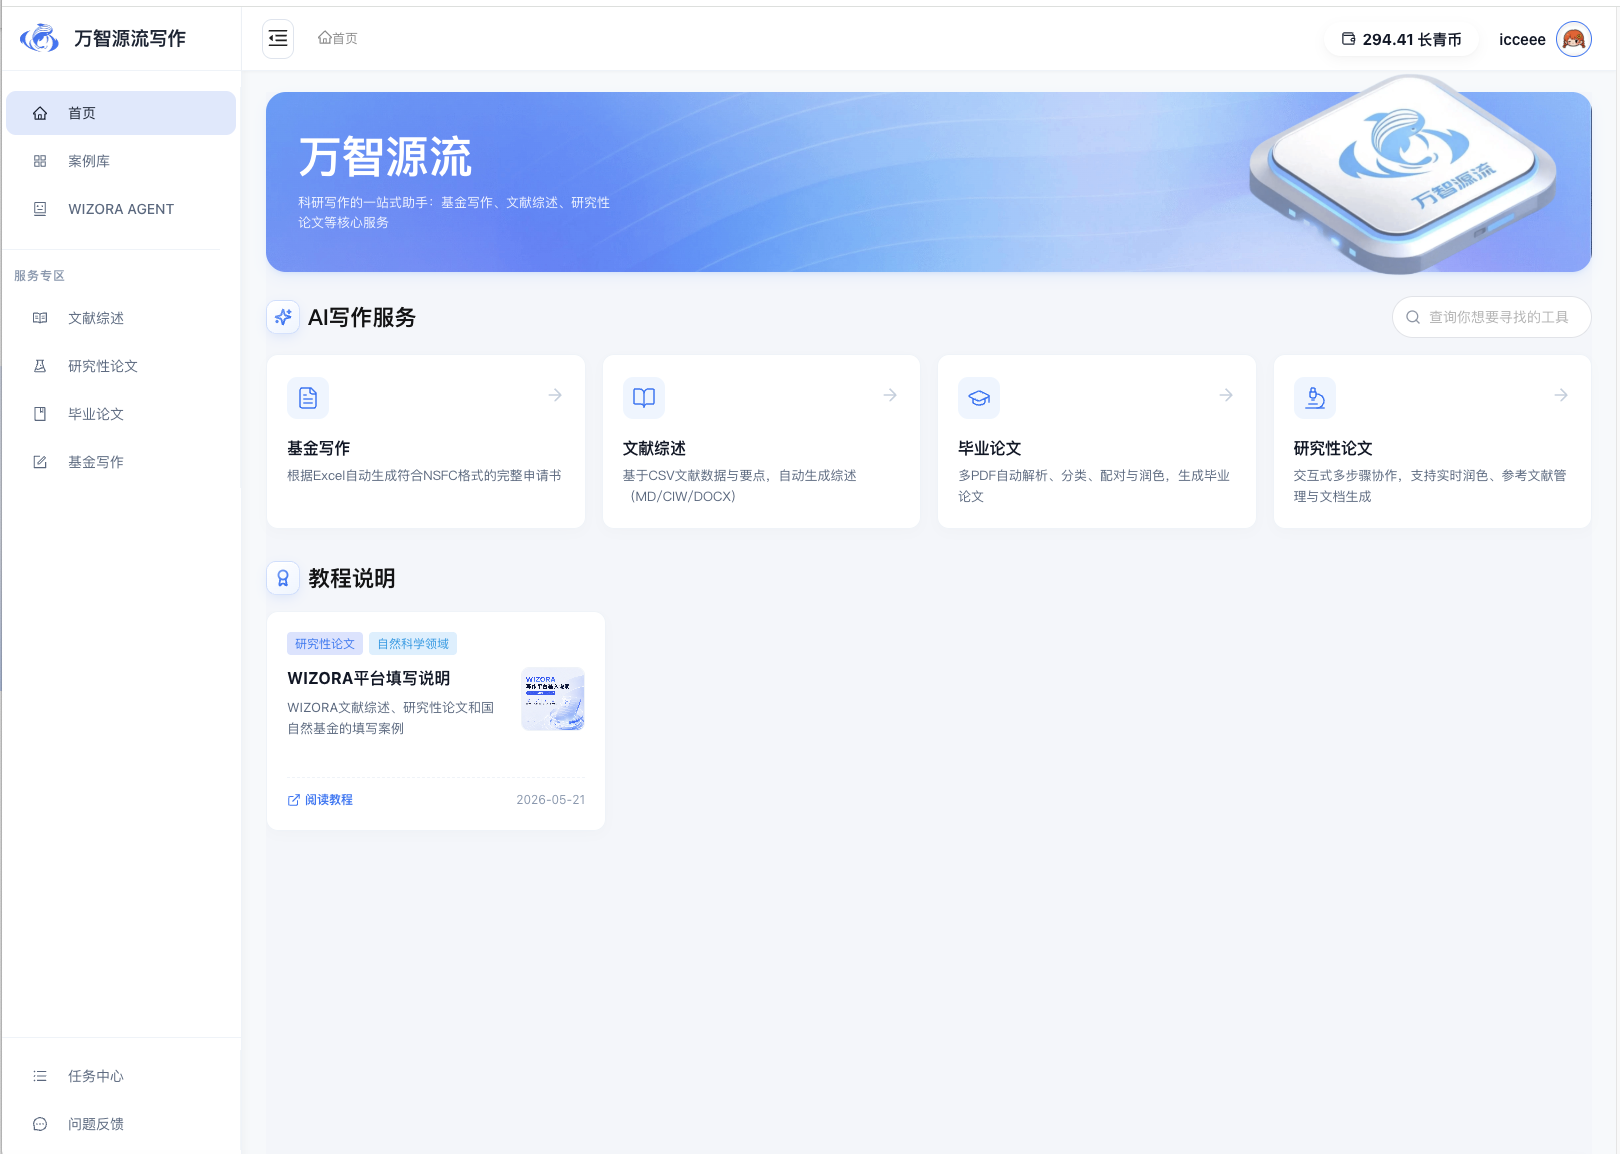The image size is (1620, 1154).
Task: Focus the 查询你想要寻找的工具 search field
Action: click(x=1491, y=317)
